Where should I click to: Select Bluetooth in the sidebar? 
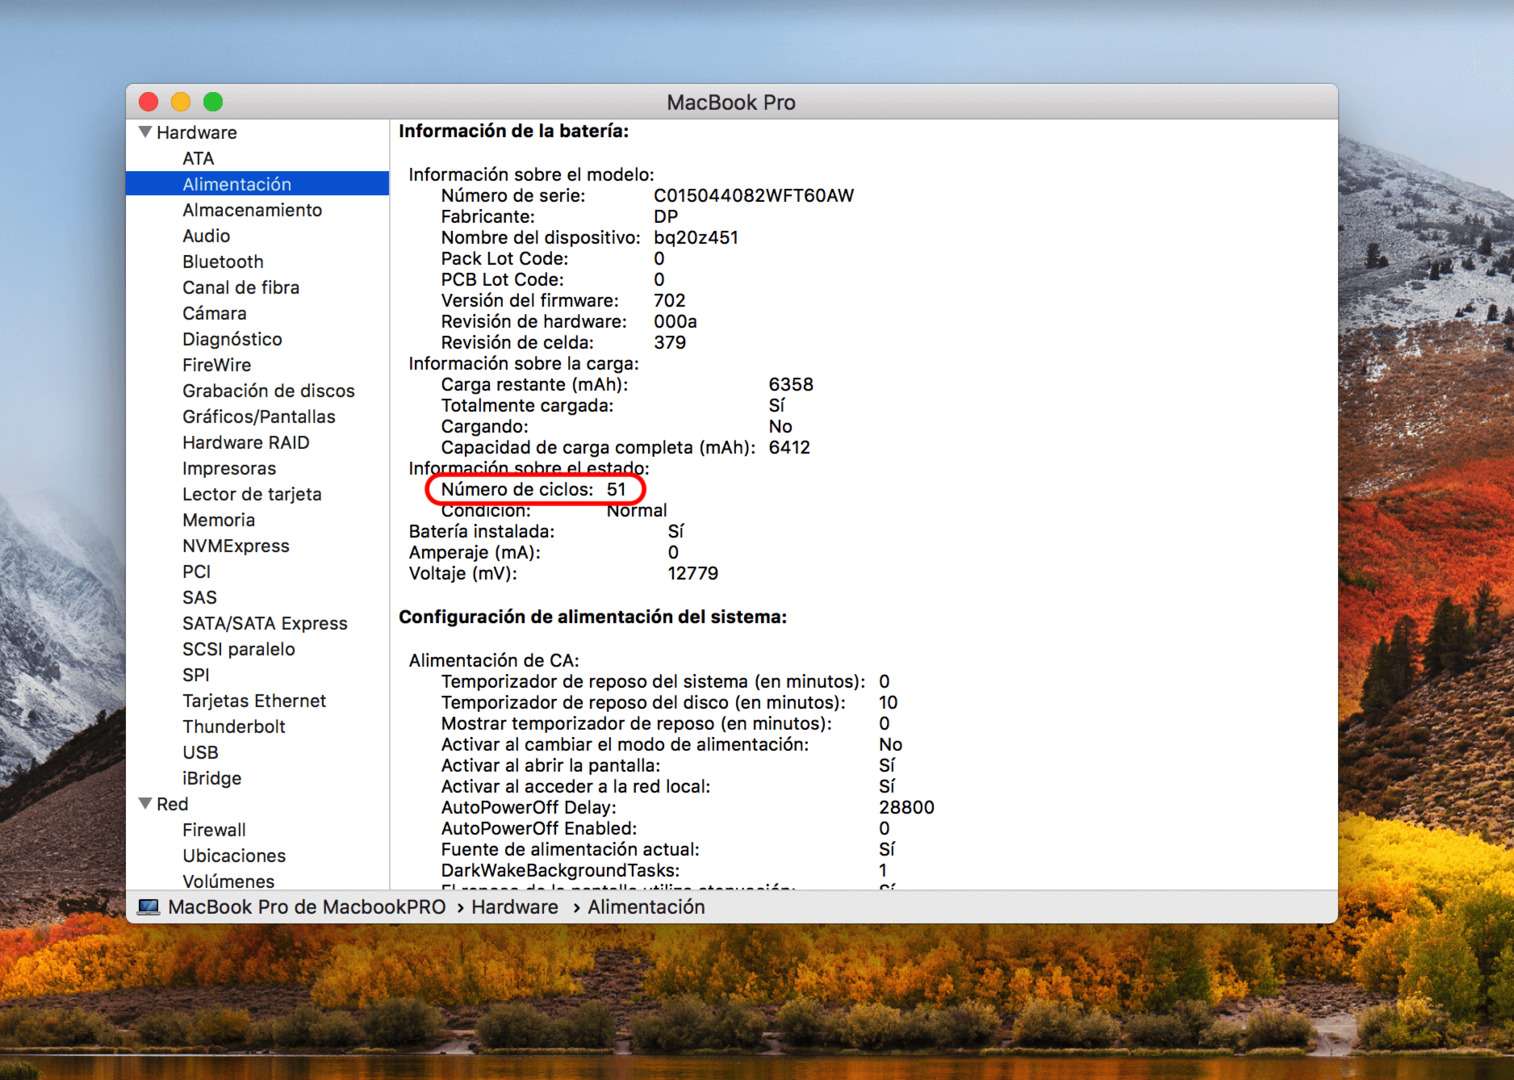click(223, 262)
